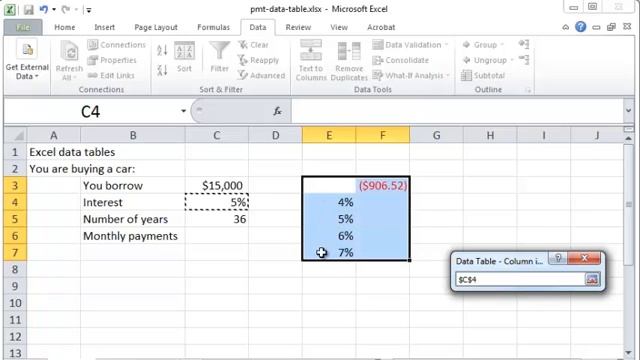Click the Clear filter button
Viewport: 640px width, 360px height.
coord(253,44)
